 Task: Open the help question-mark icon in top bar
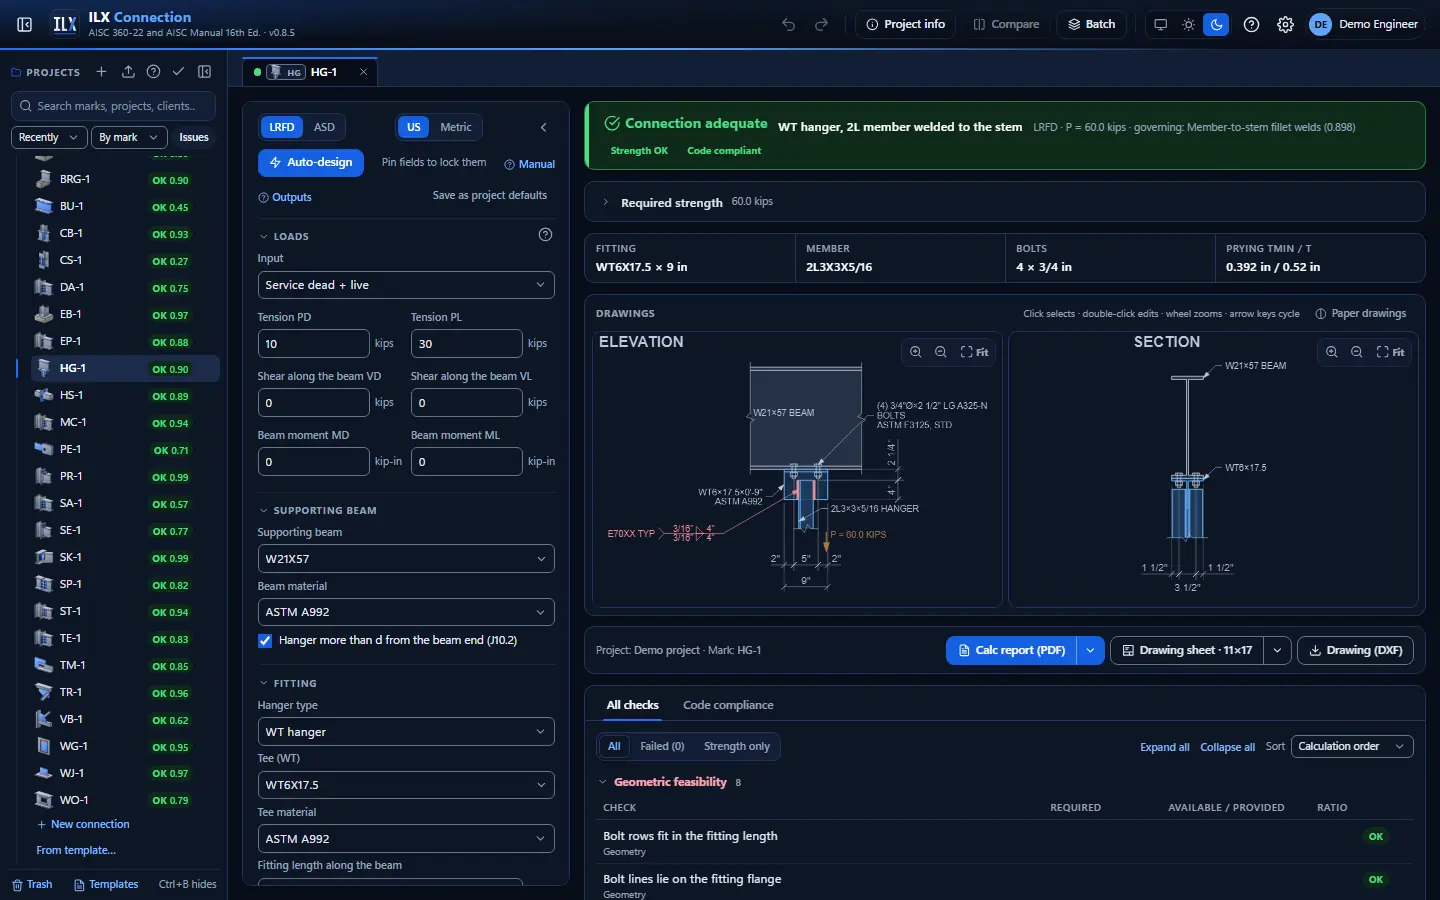(1251, 24)
